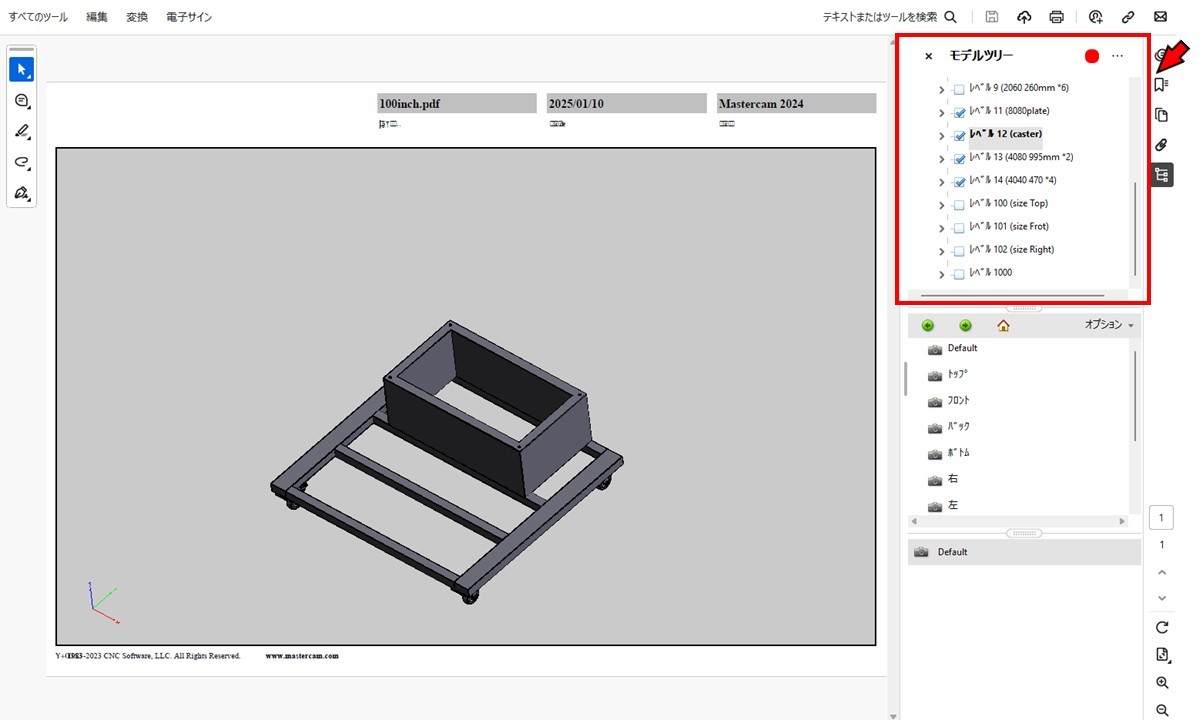
Task: Open the すべてのツール menu
Action: point(37,16)
